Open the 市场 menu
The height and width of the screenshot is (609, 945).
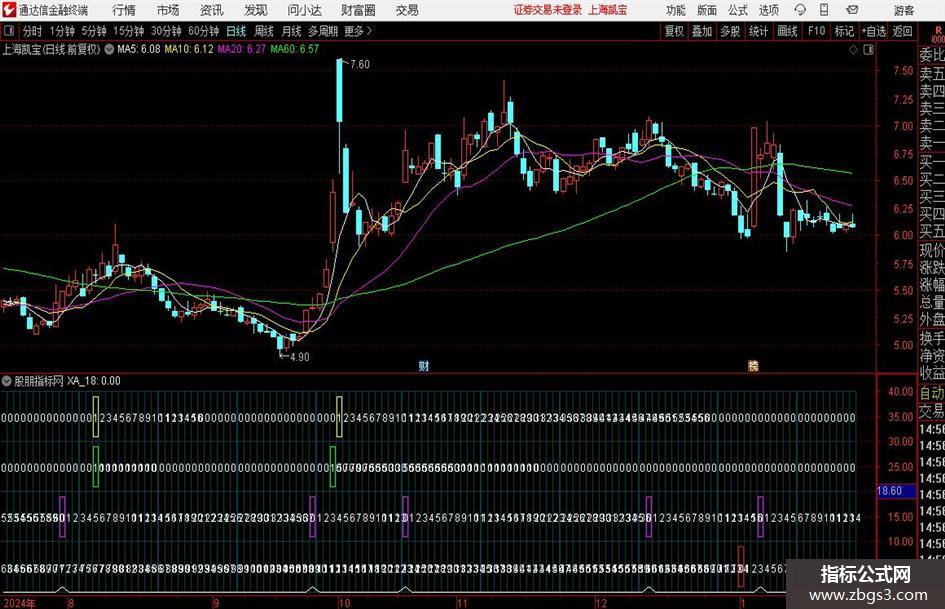pyautogui.click(x=168, y=10)
